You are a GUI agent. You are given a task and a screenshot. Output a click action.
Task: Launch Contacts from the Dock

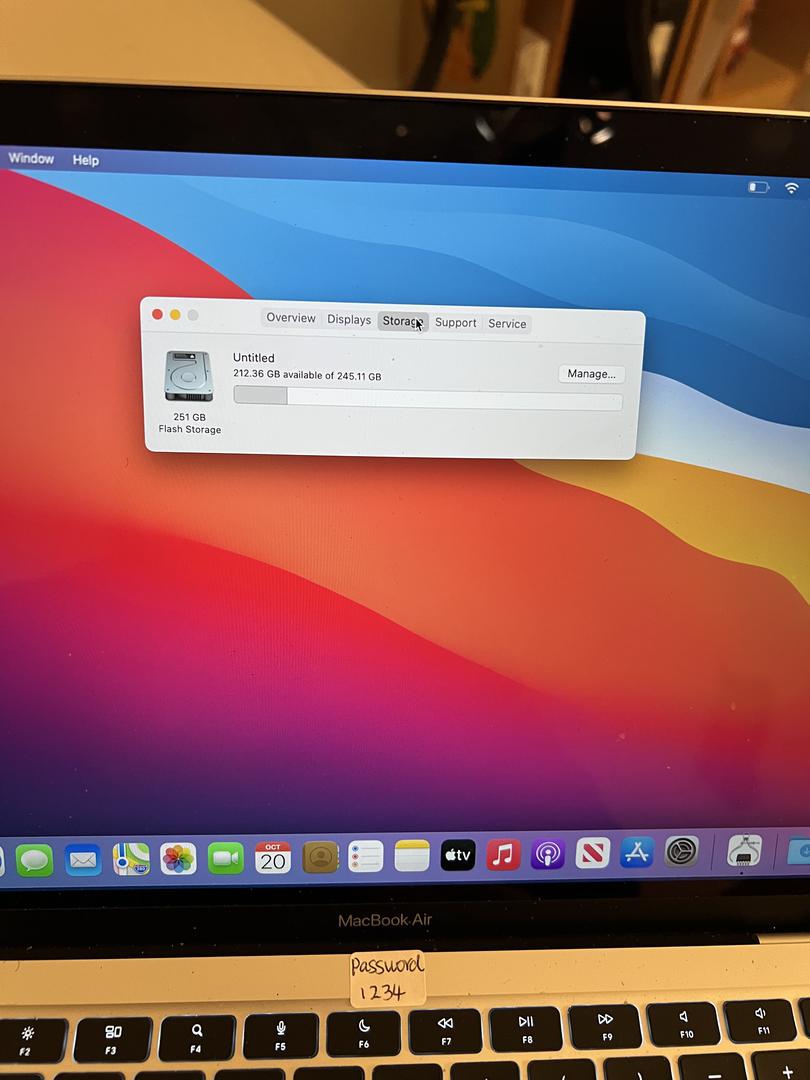point(320,857)
